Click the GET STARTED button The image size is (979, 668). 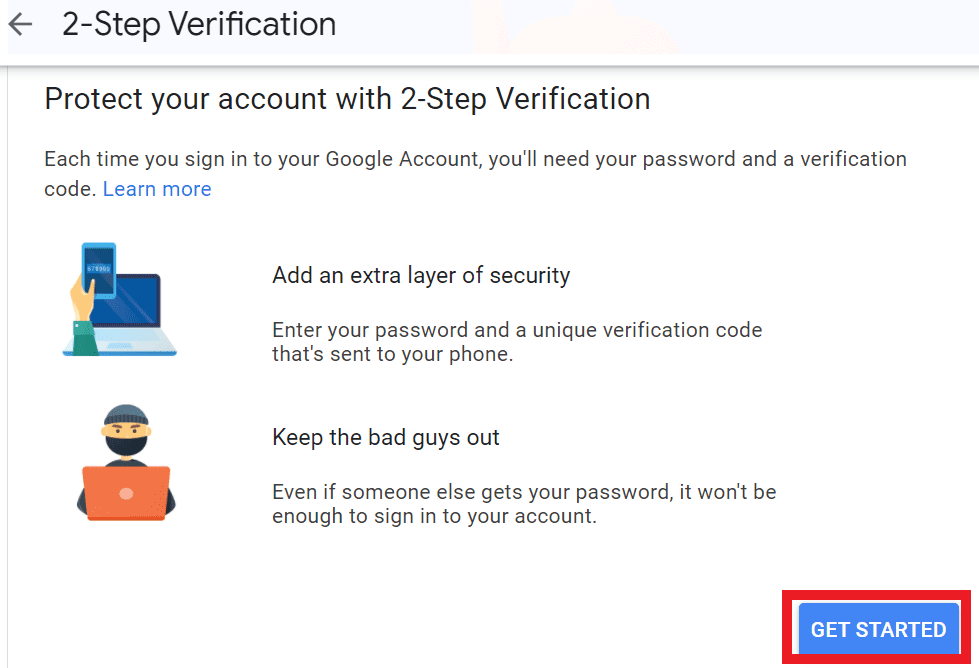878,629
